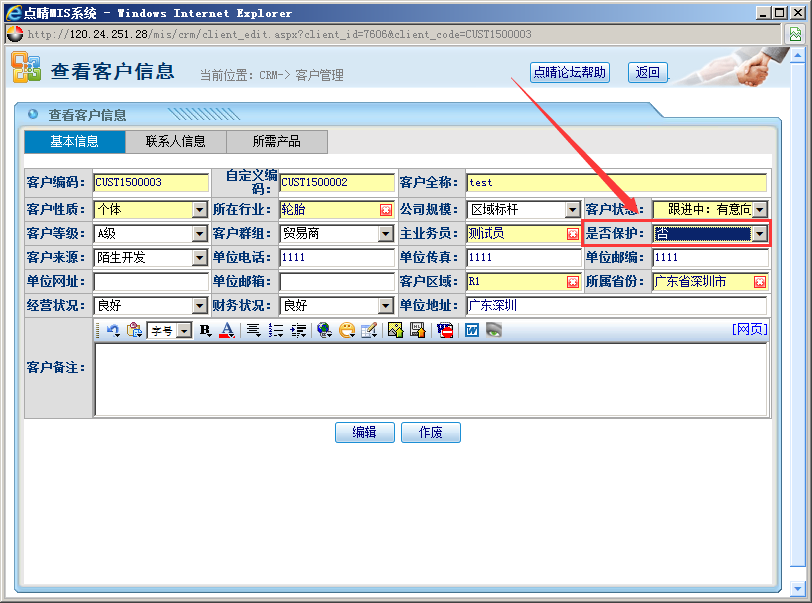
Task: Clear the 所在行业 field with red X
Action: click(x=386, y=210)
